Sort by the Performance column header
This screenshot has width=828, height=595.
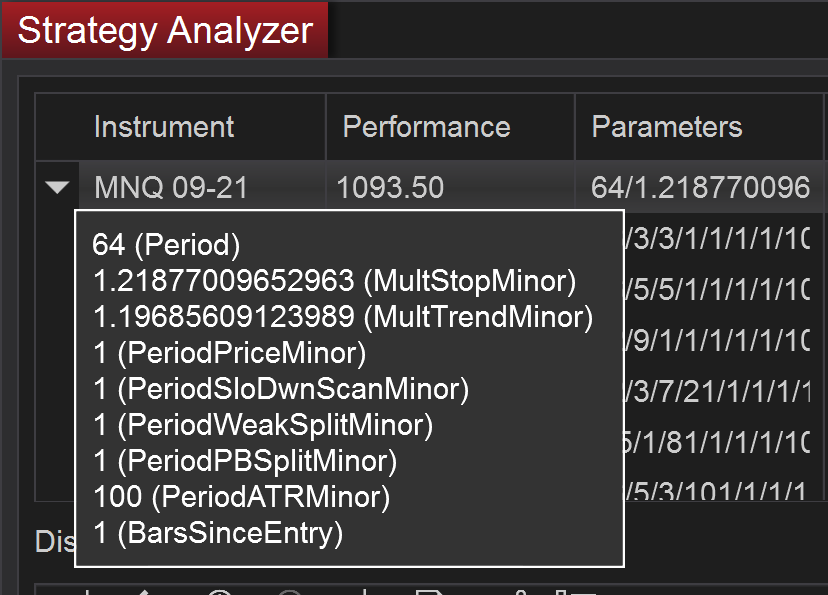pyautogui.click(x=426, y=127)
